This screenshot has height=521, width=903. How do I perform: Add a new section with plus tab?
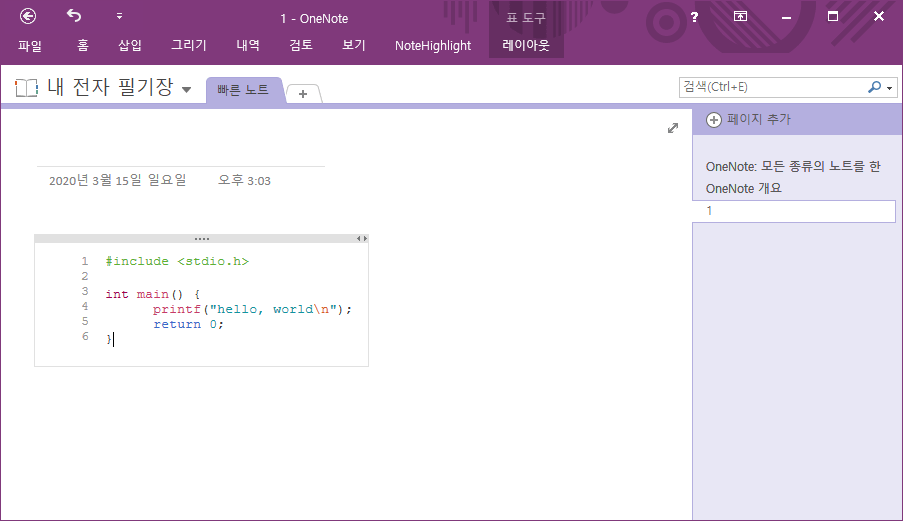coord(303,94)
